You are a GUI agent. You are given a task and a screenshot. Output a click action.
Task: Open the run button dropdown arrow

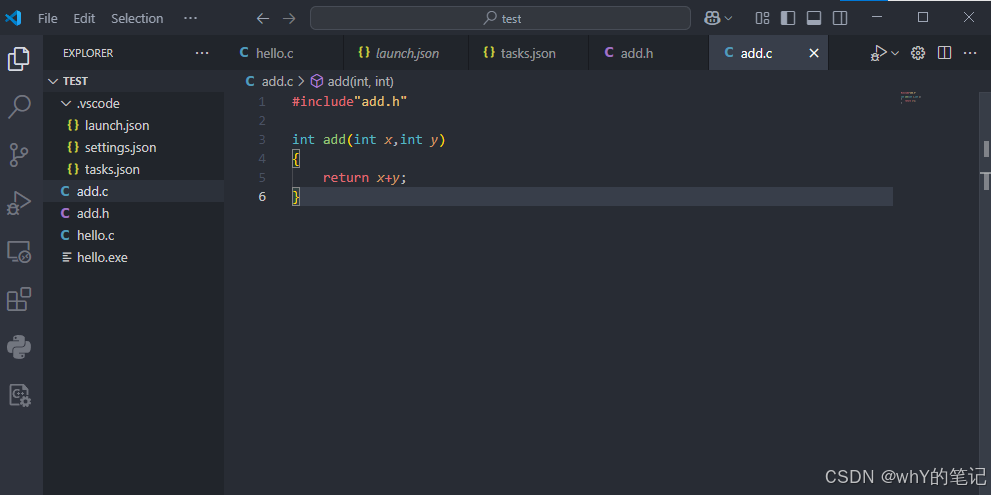895,53
